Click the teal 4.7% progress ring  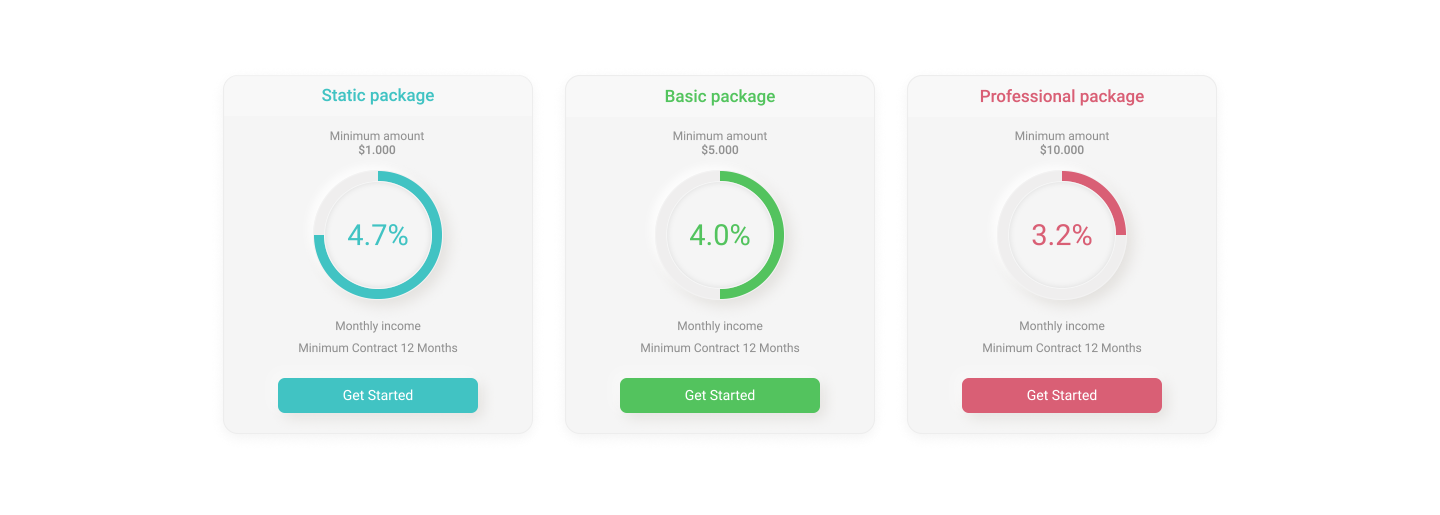pyautogui.click(x=378, y=235)
